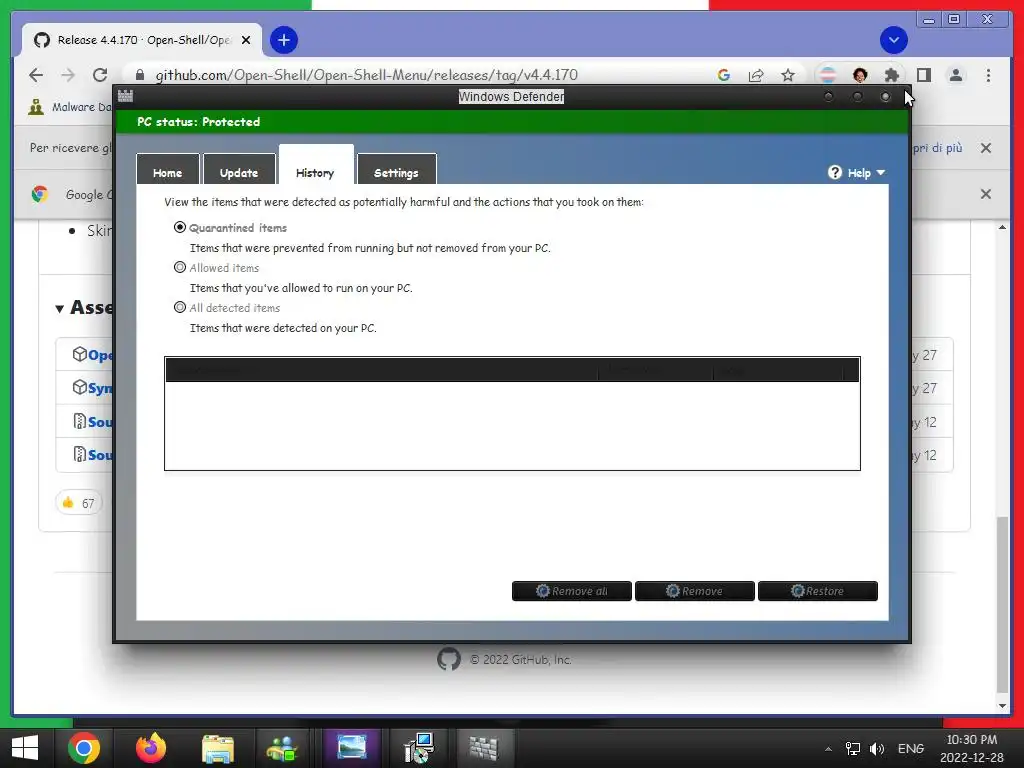Select the Allowed items radio button
The width and height of the screenshot is (1024, 768).
click(x=180, y=267)
